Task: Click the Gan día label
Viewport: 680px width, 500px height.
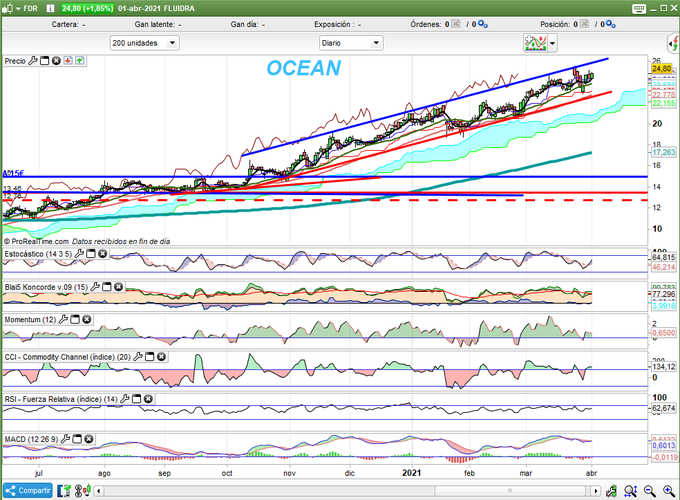Action: point(244,24)
